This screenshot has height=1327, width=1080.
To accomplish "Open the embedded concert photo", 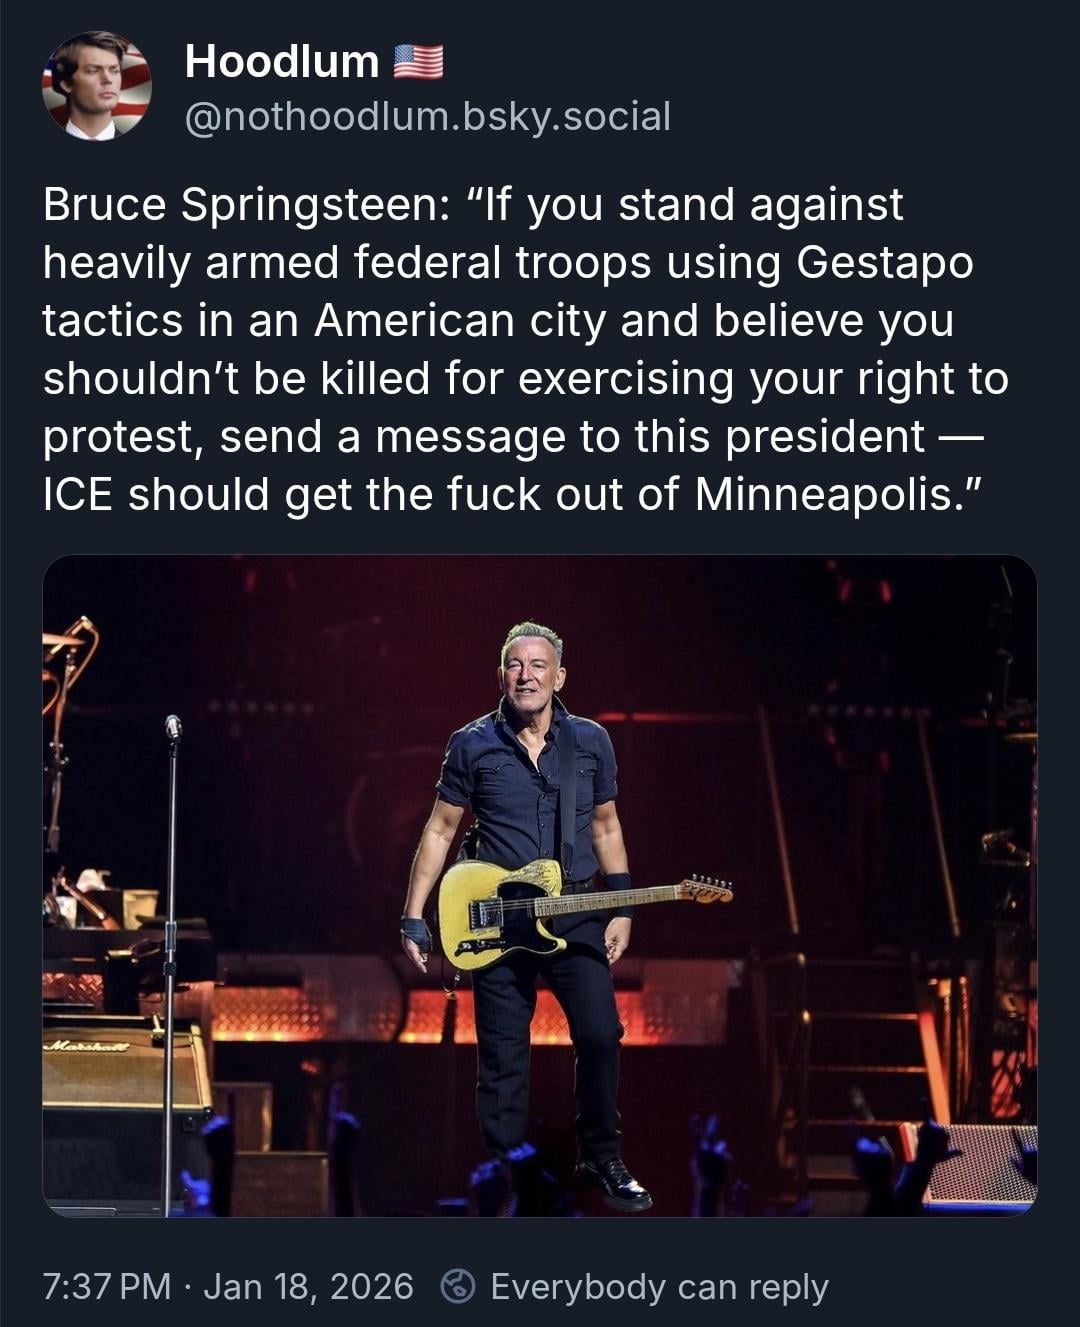I will (540, 885).
